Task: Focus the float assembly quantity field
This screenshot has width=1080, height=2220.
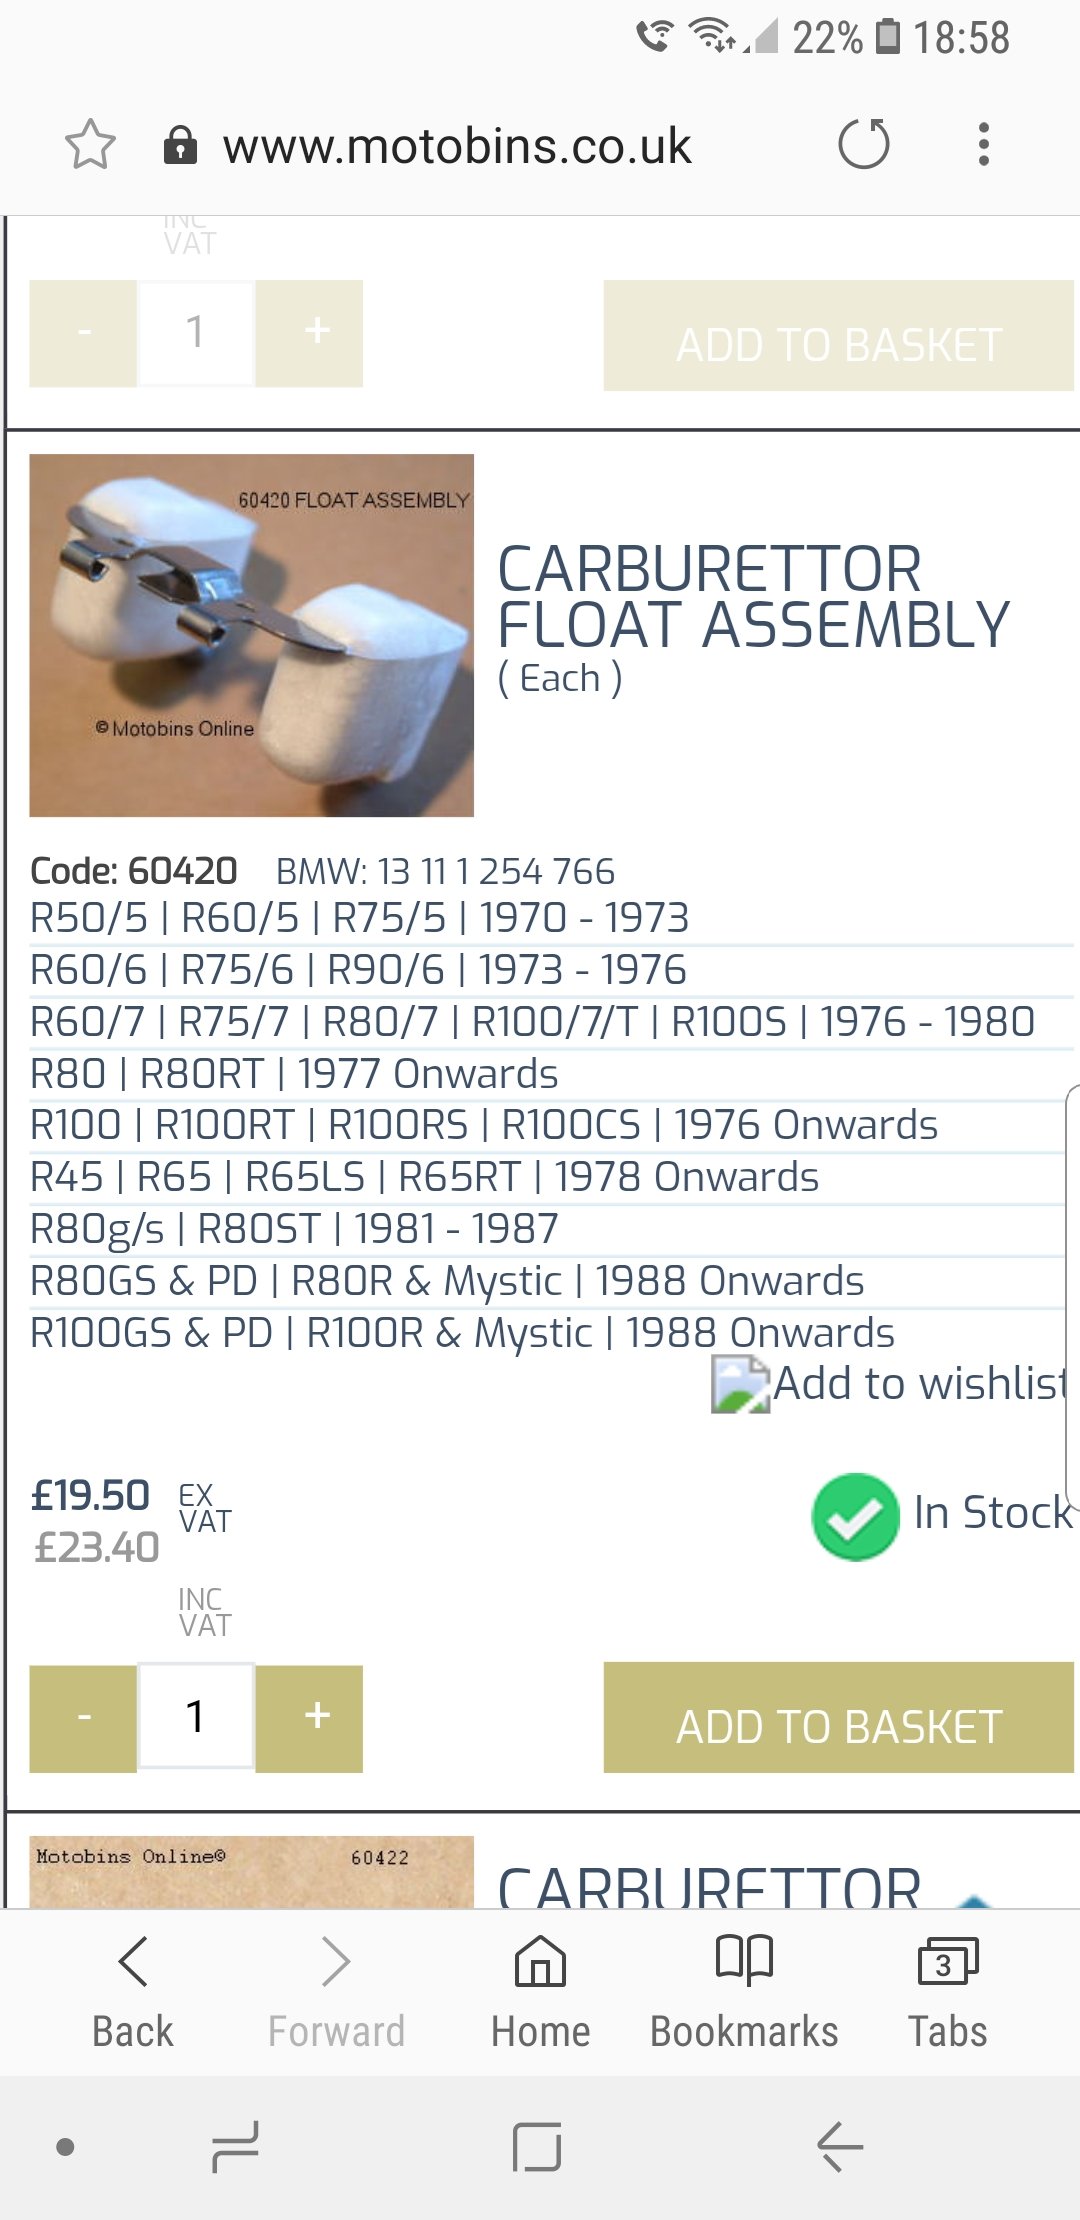Action: click(196, 1718)
